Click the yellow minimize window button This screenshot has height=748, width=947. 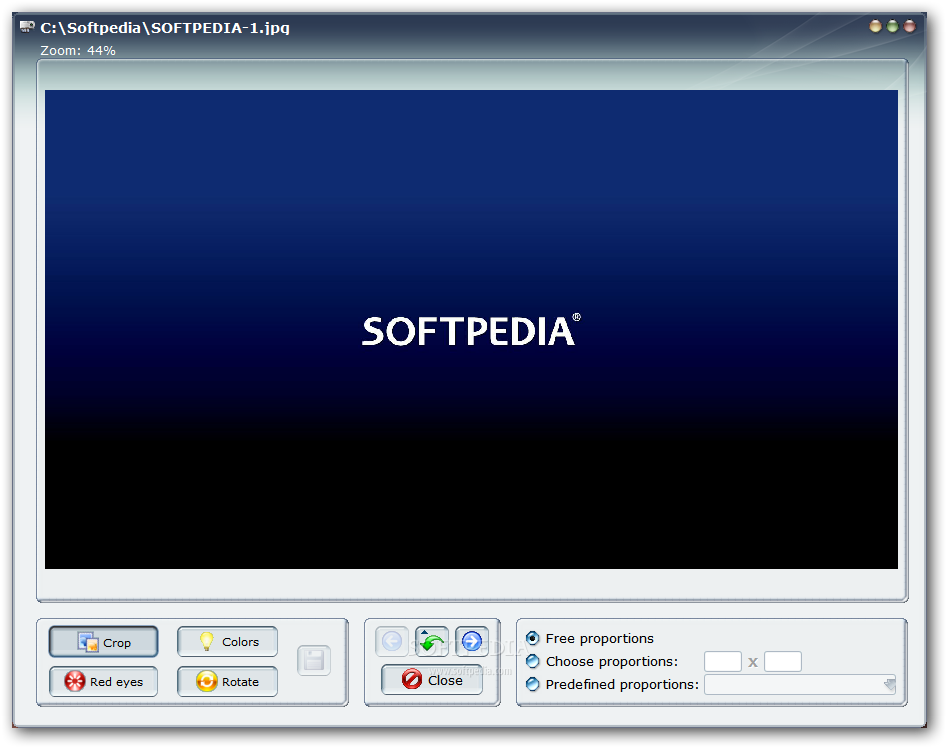point(875,26)
